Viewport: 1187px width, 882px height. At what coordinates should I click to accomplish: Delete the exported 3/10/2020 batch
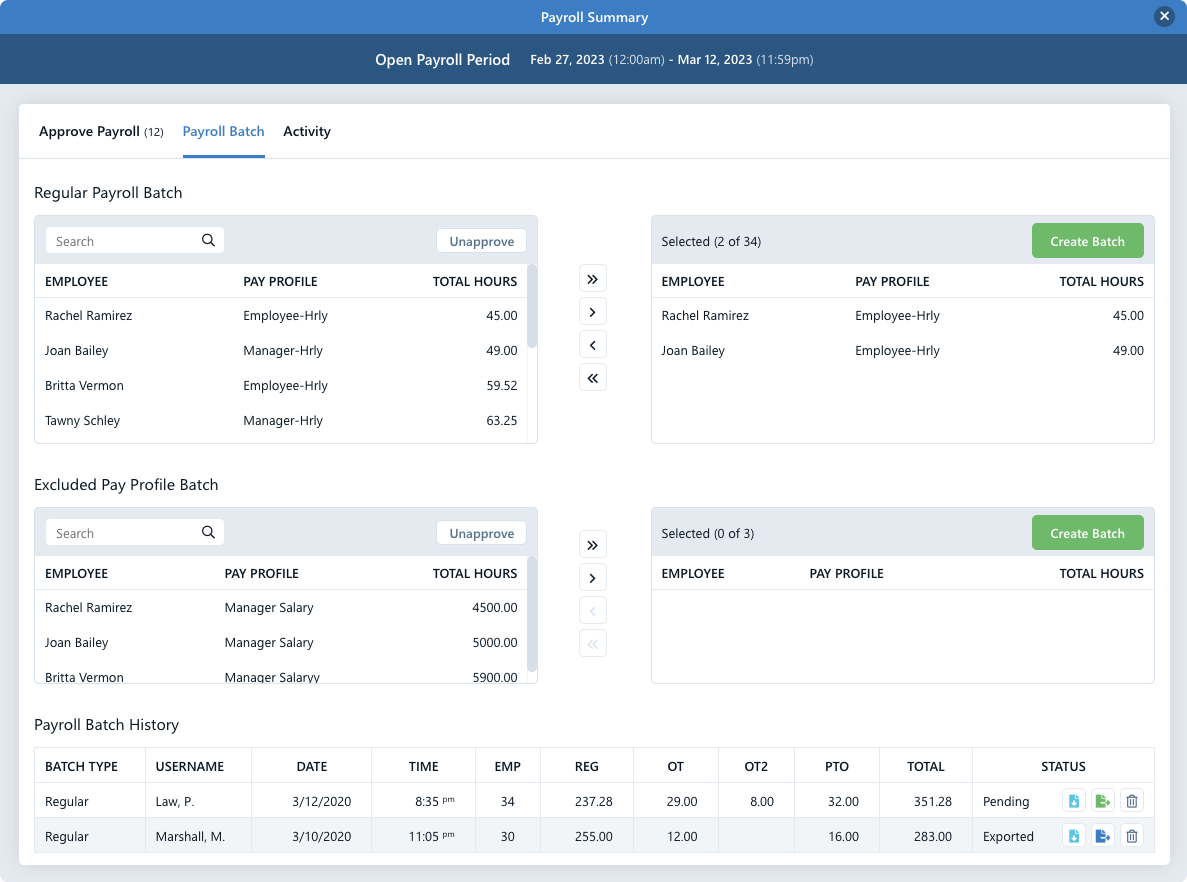(x=1132, y=835)
